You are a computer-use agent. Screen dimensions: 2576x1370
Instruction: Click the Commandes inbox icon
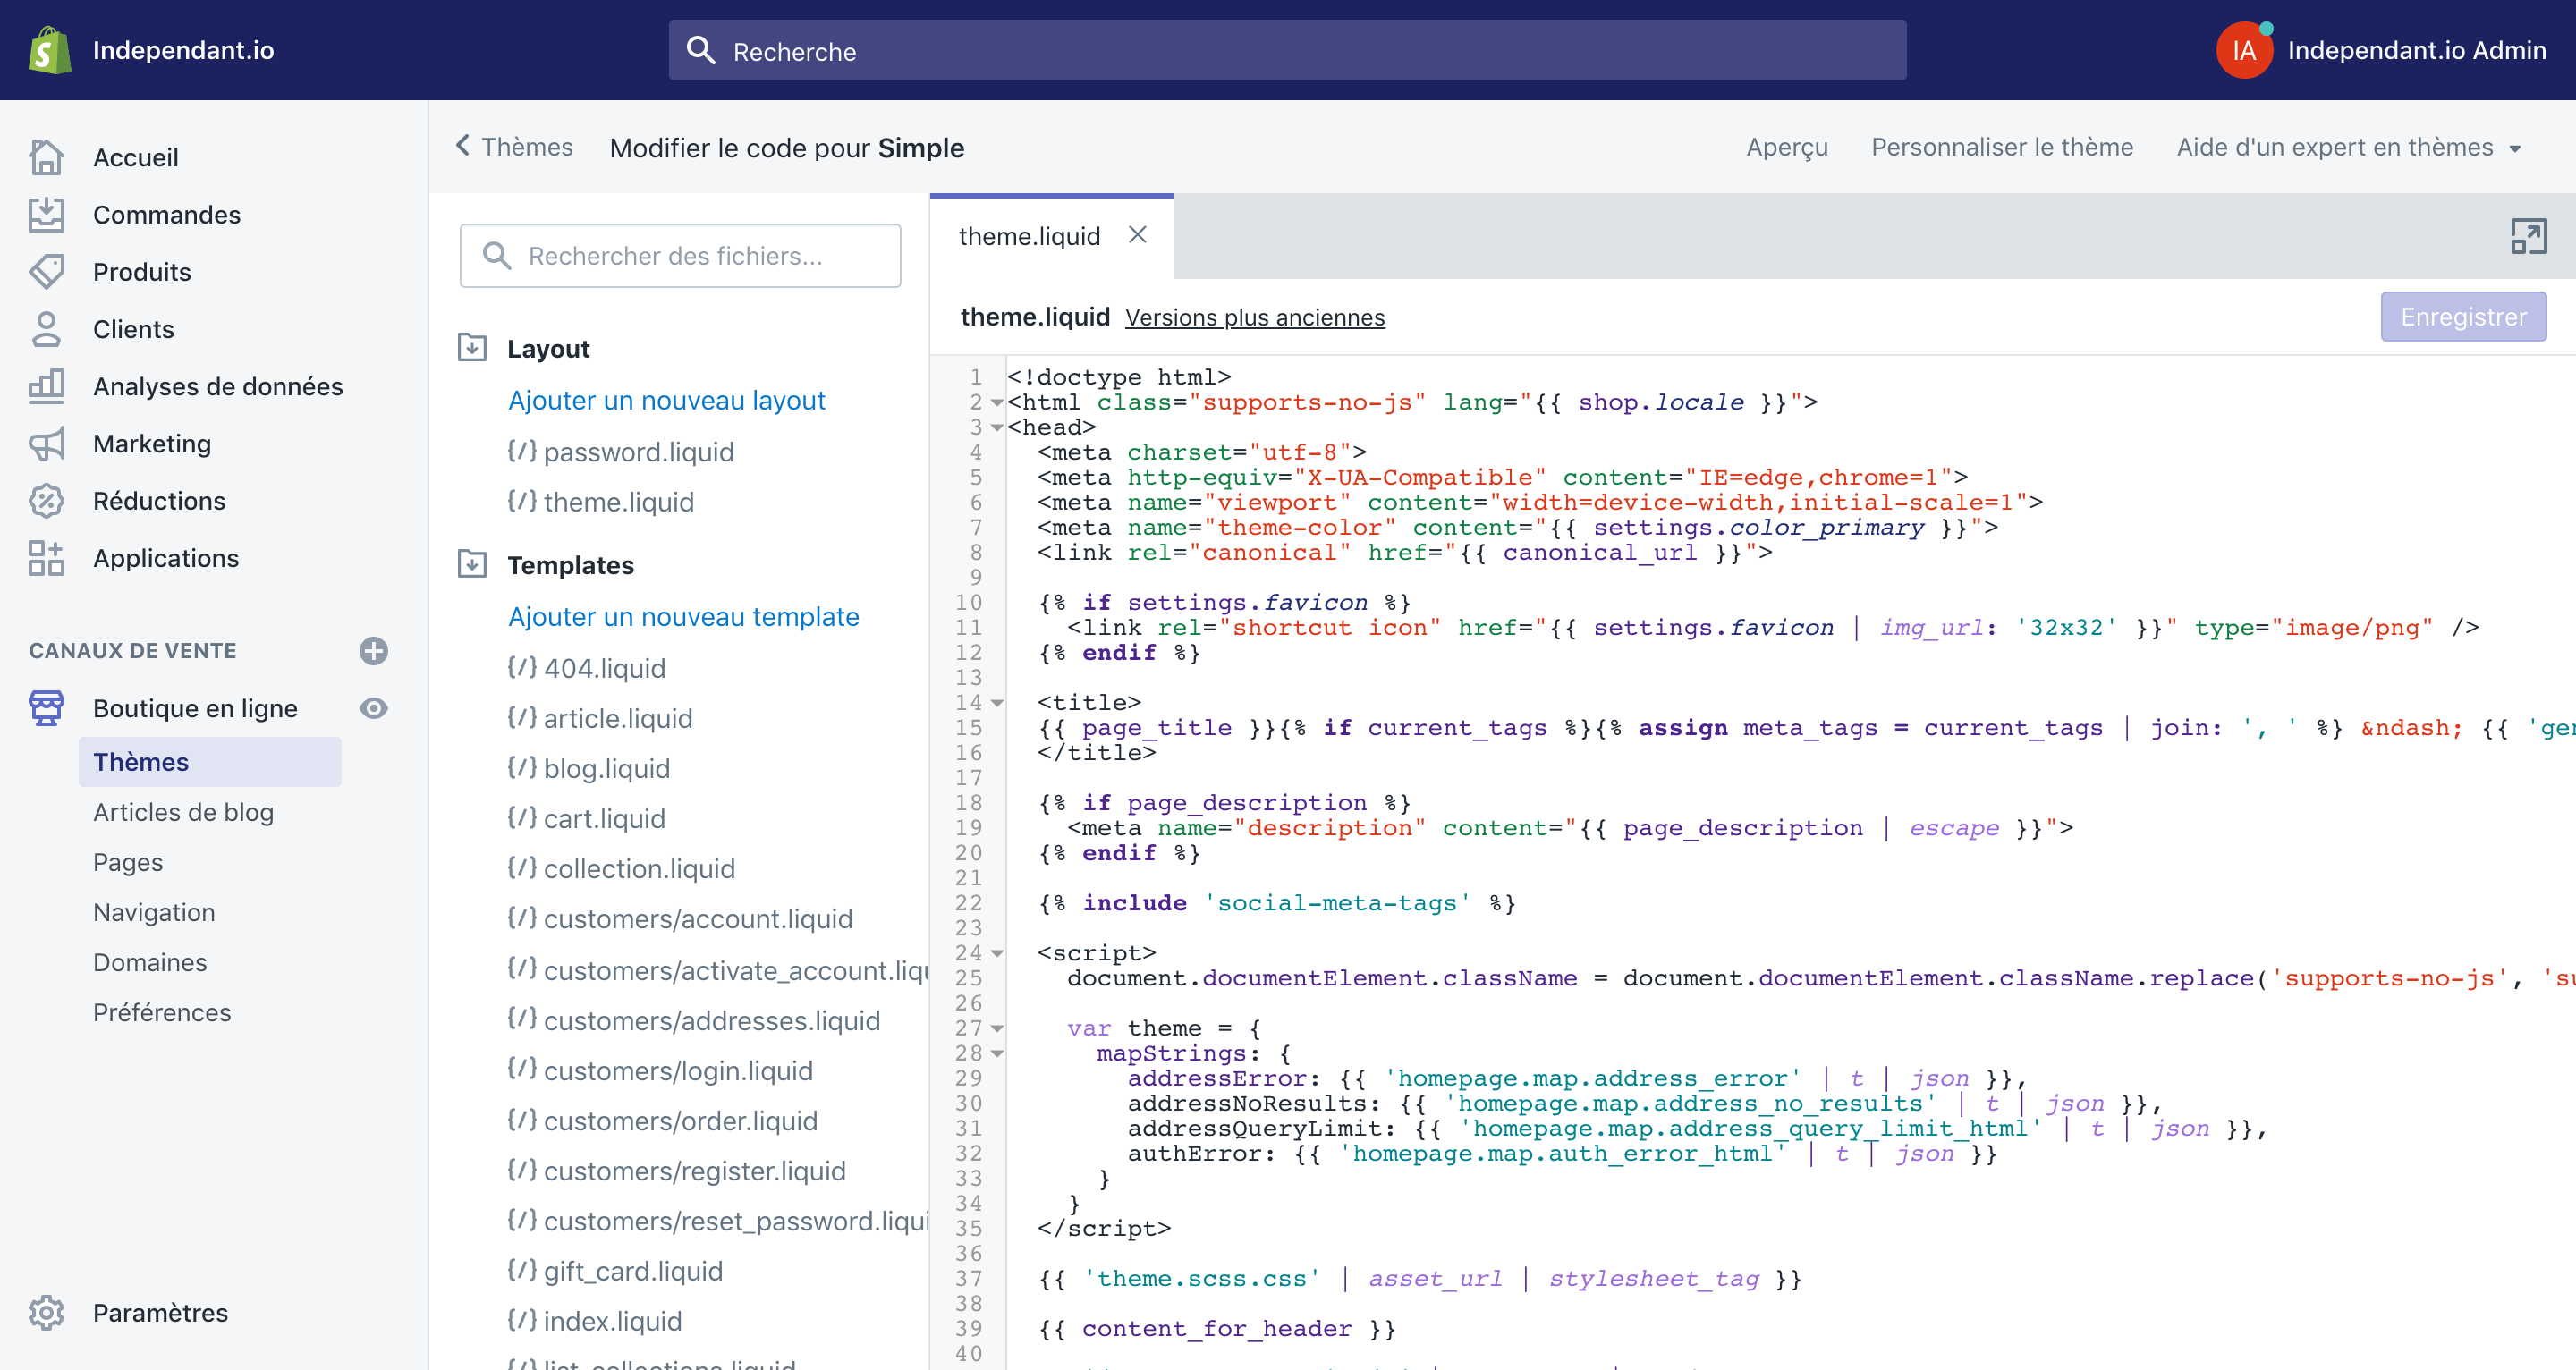46,214
